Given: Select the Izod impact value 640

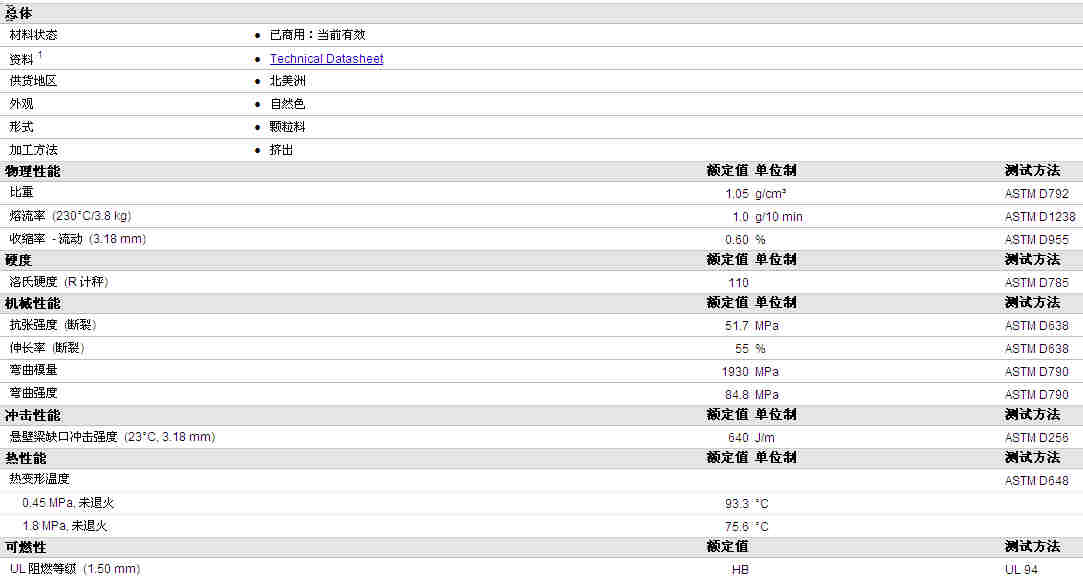Looking at the screenshot, I should 738,437.
